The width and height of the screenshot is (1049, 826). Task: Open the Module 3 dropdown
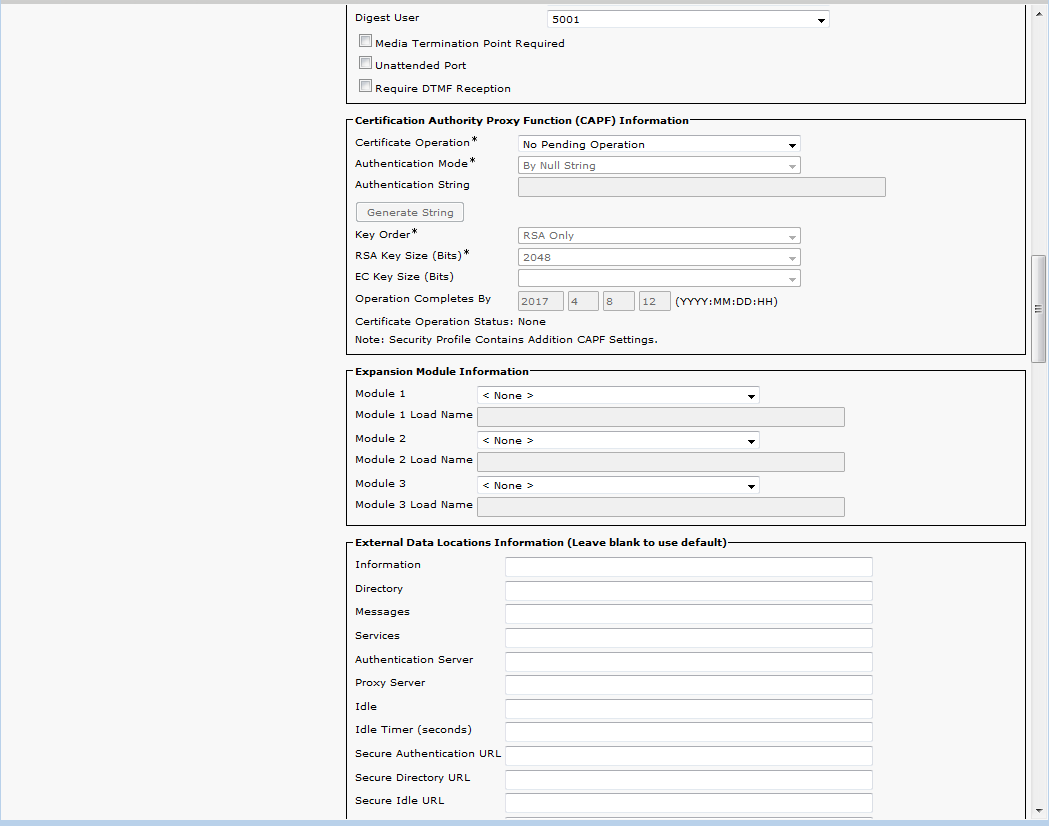coord(618,485)
